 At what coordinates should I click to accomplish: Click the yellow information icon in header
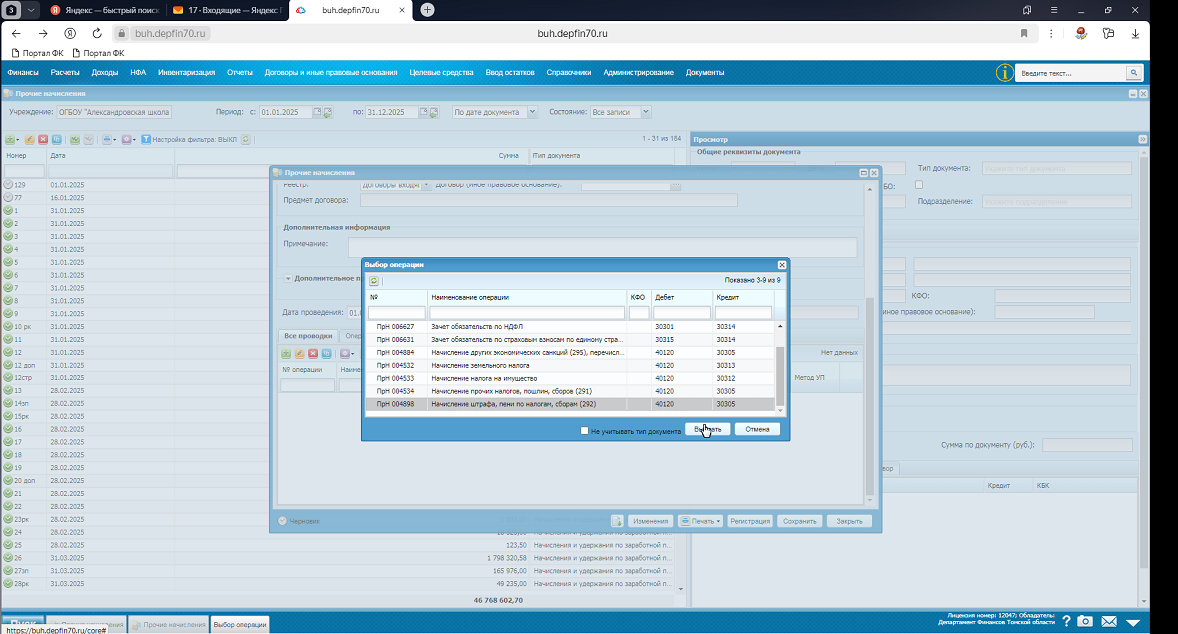(x=1004, y=73)
